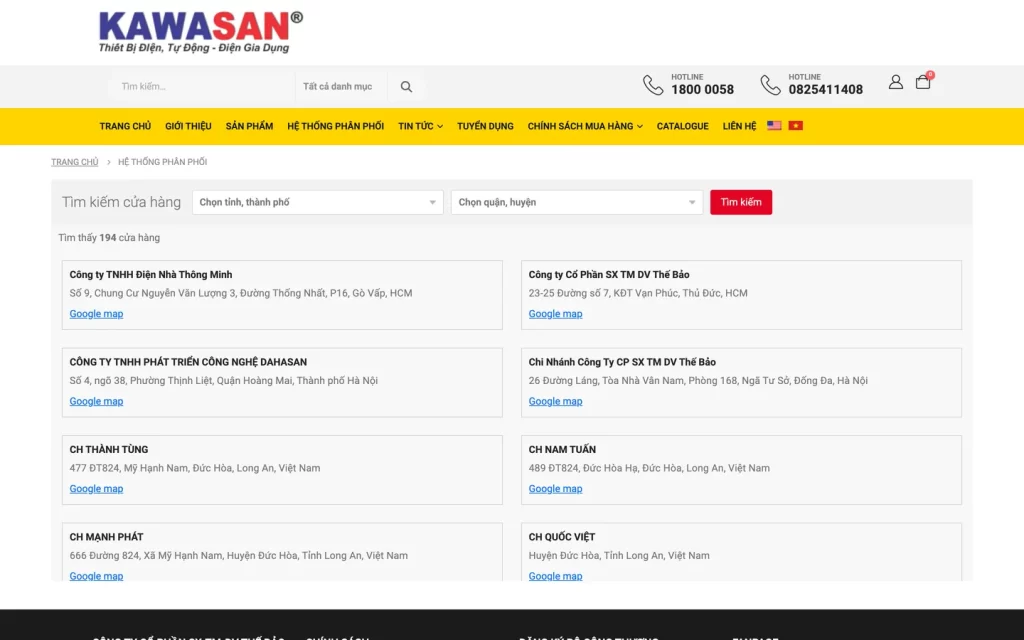Screen dimensions: 1024x640
Task: Click the TRANG CHỦ breadcrumb link
Action: click(74, 162)
